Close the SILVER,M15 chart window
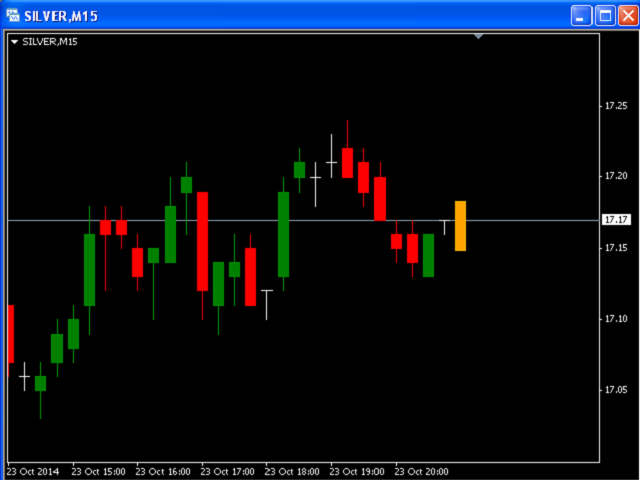This screenshot has width=640, height=480. tap(629, 16)
